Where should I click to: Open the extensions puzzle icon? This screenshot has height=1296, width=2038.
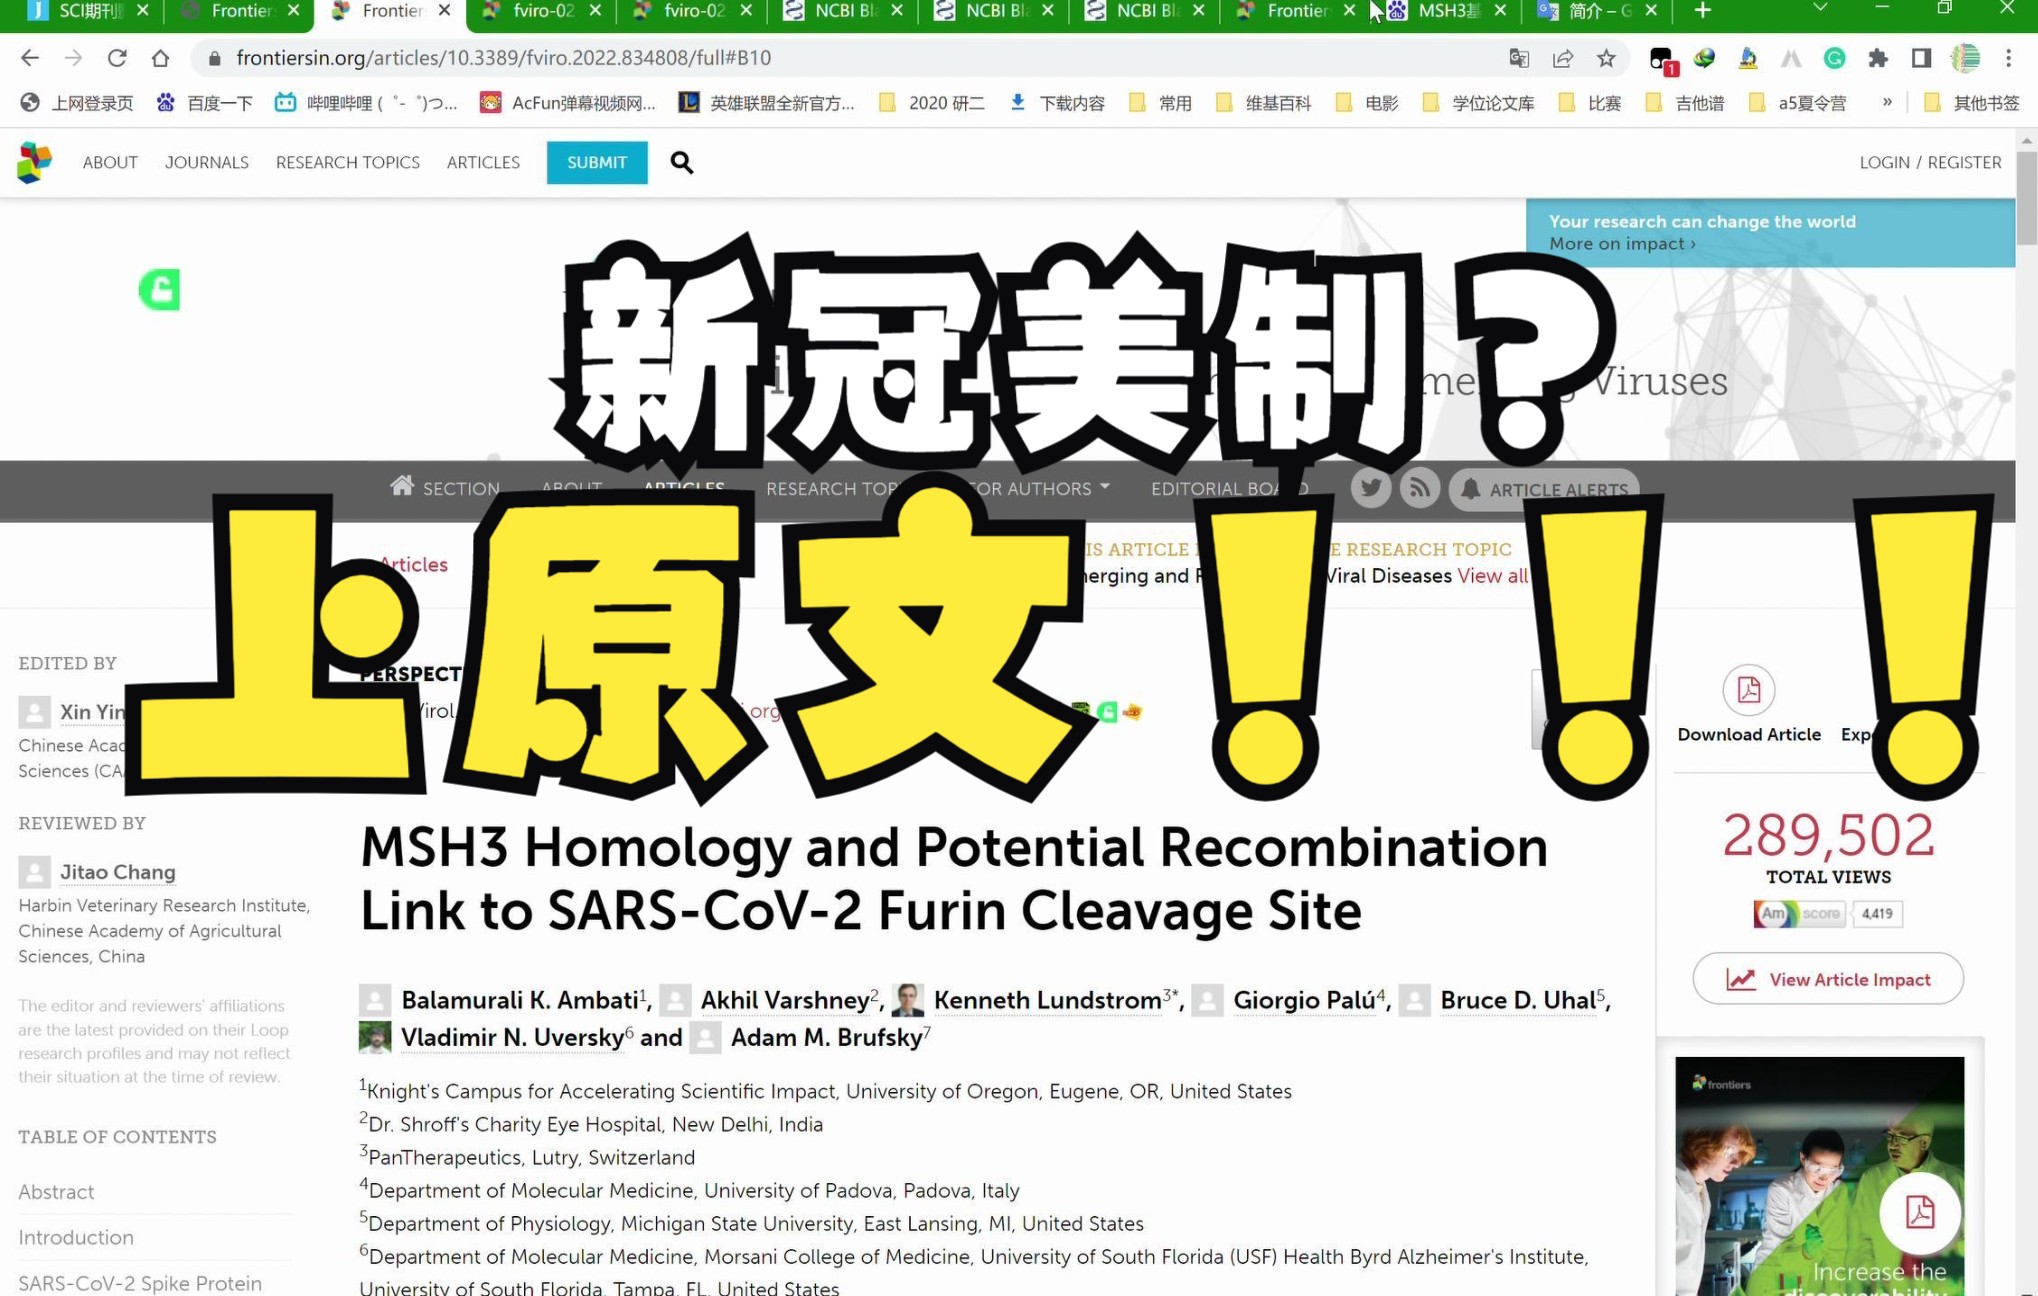tap(1878, 58)
